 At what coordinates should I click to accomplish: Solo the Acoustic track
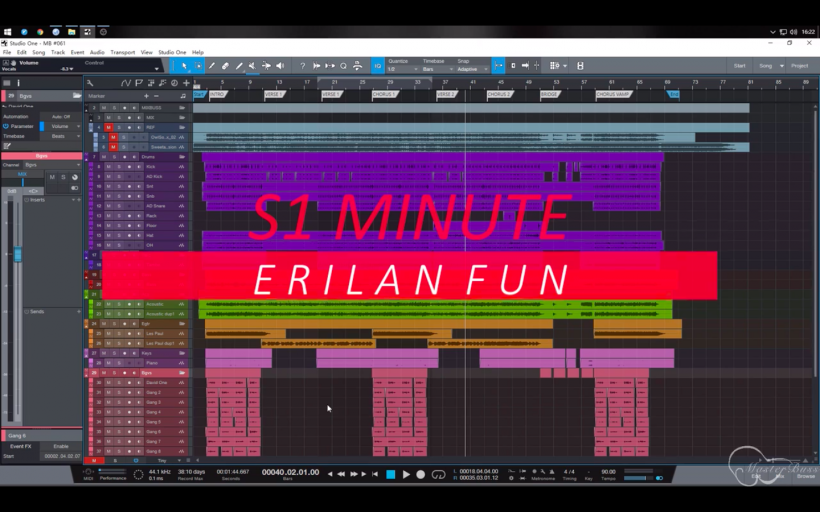pyautogui.click(x=119, y=304)
